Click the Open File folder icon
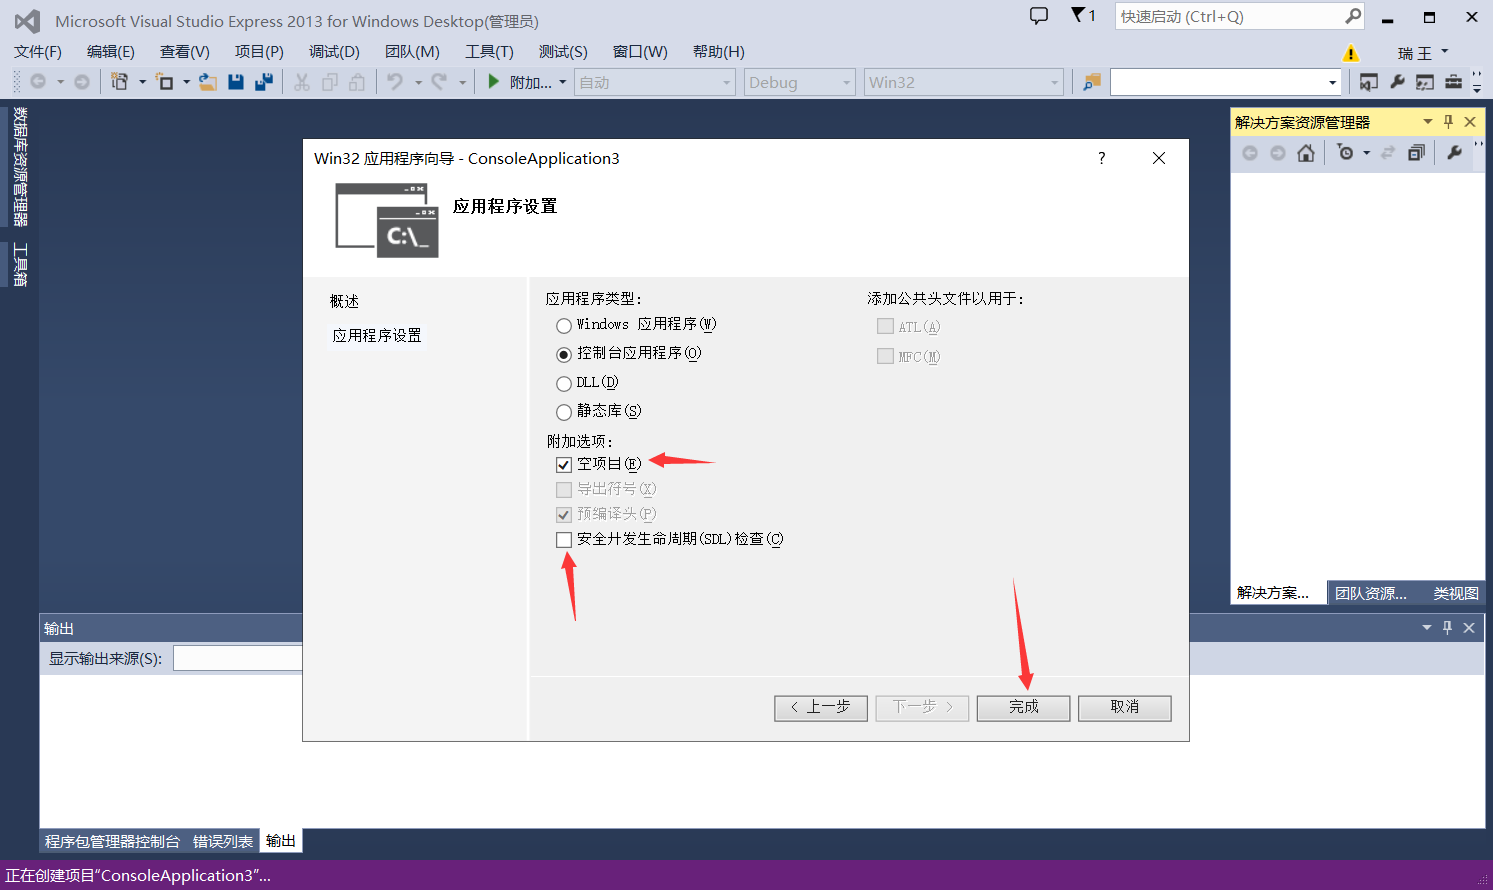Image resolution: width=1493 pixels, height=890 pixels. point(208,82)
